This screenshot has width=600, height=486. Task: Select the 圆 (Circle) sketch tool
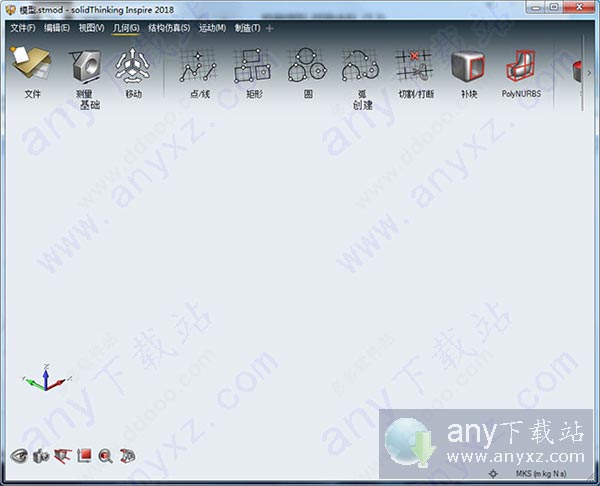(307, 65)
